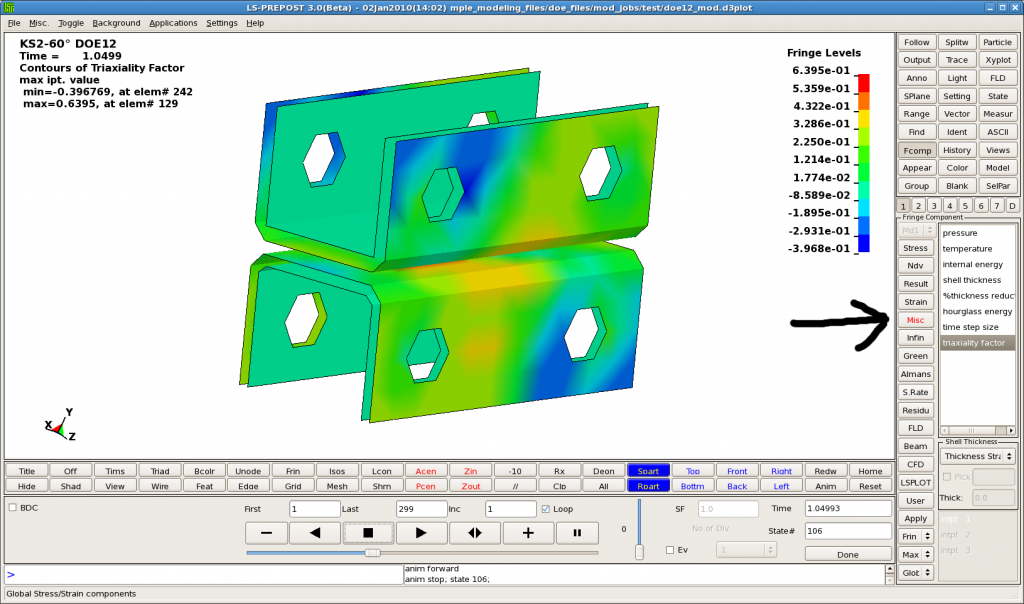Play animation forward
The height and width of the screenshot is (604, 1024).
pyautogui.click(x=421, y=533)
